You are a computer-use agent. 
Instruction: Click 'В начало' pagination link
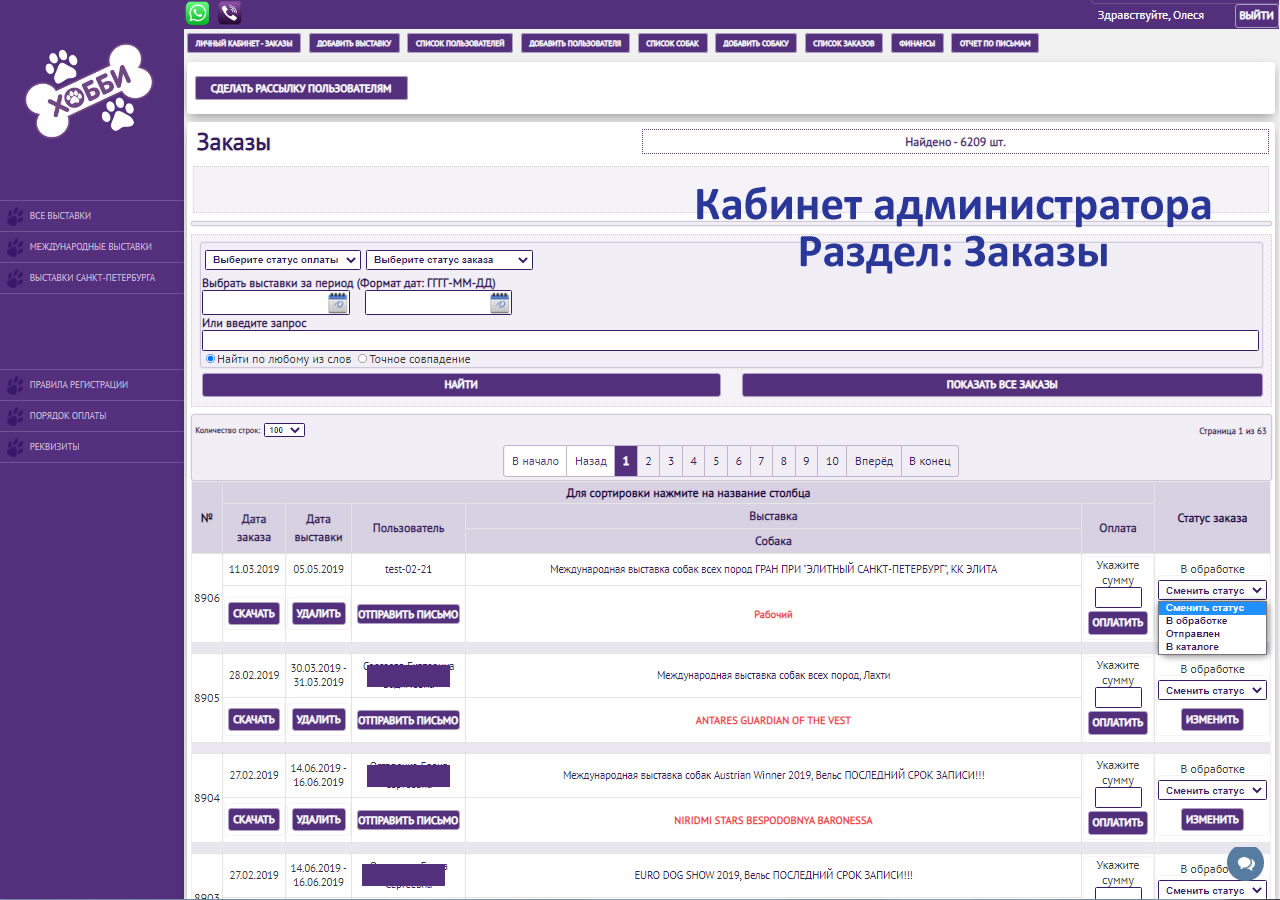[535, 461]
